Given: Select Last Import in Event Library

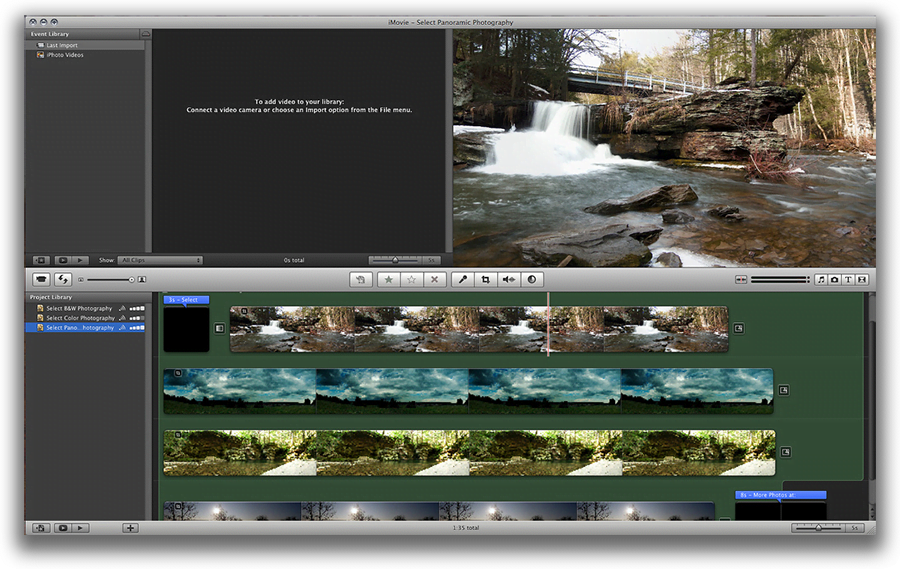Looking at the screenshot, I should (85, 45).
